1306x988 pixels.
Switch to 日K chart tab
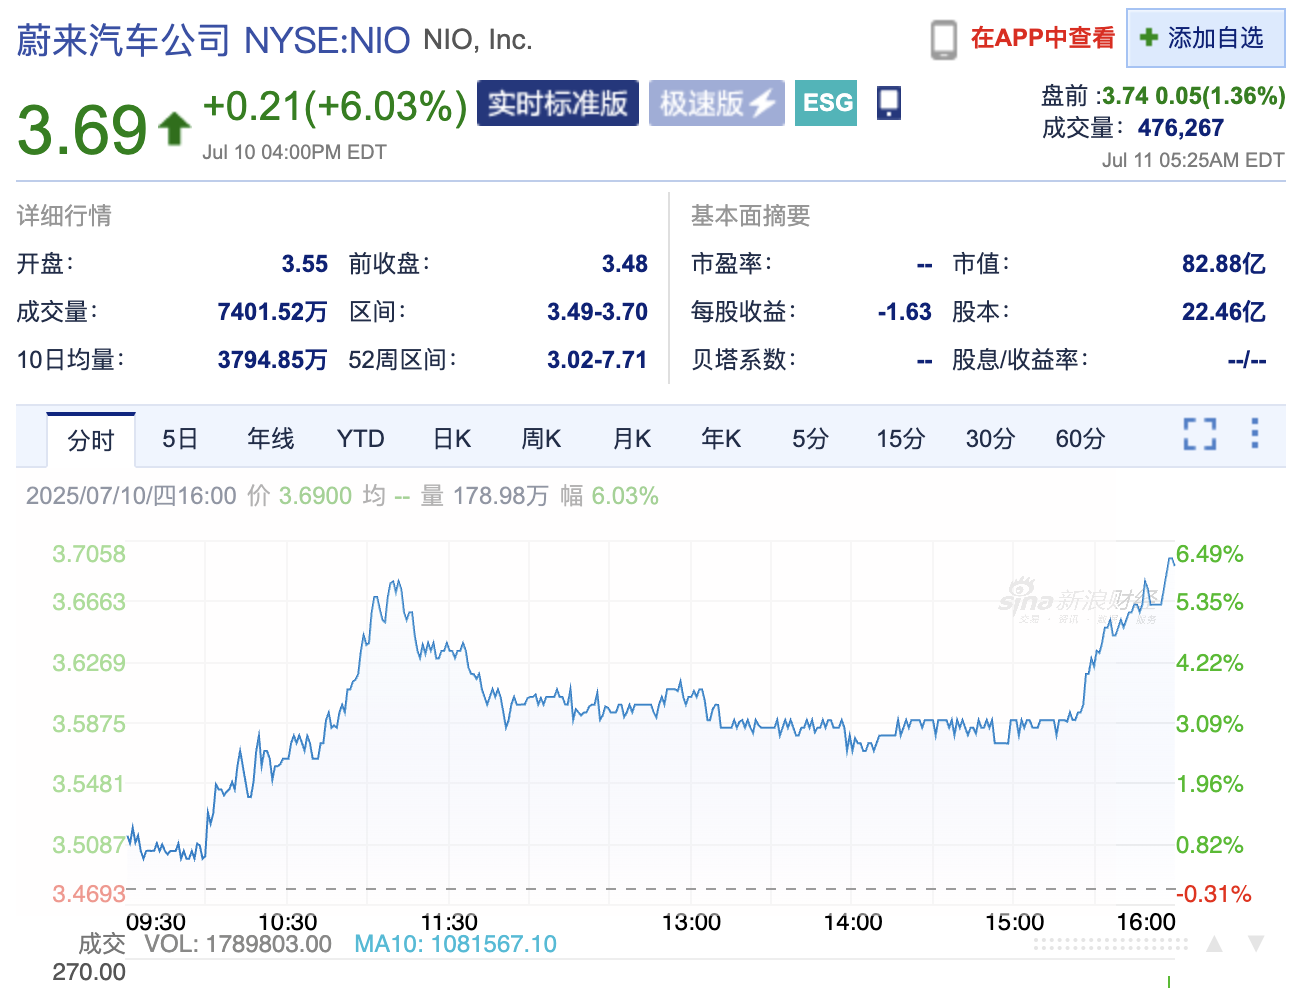point(452,439)
